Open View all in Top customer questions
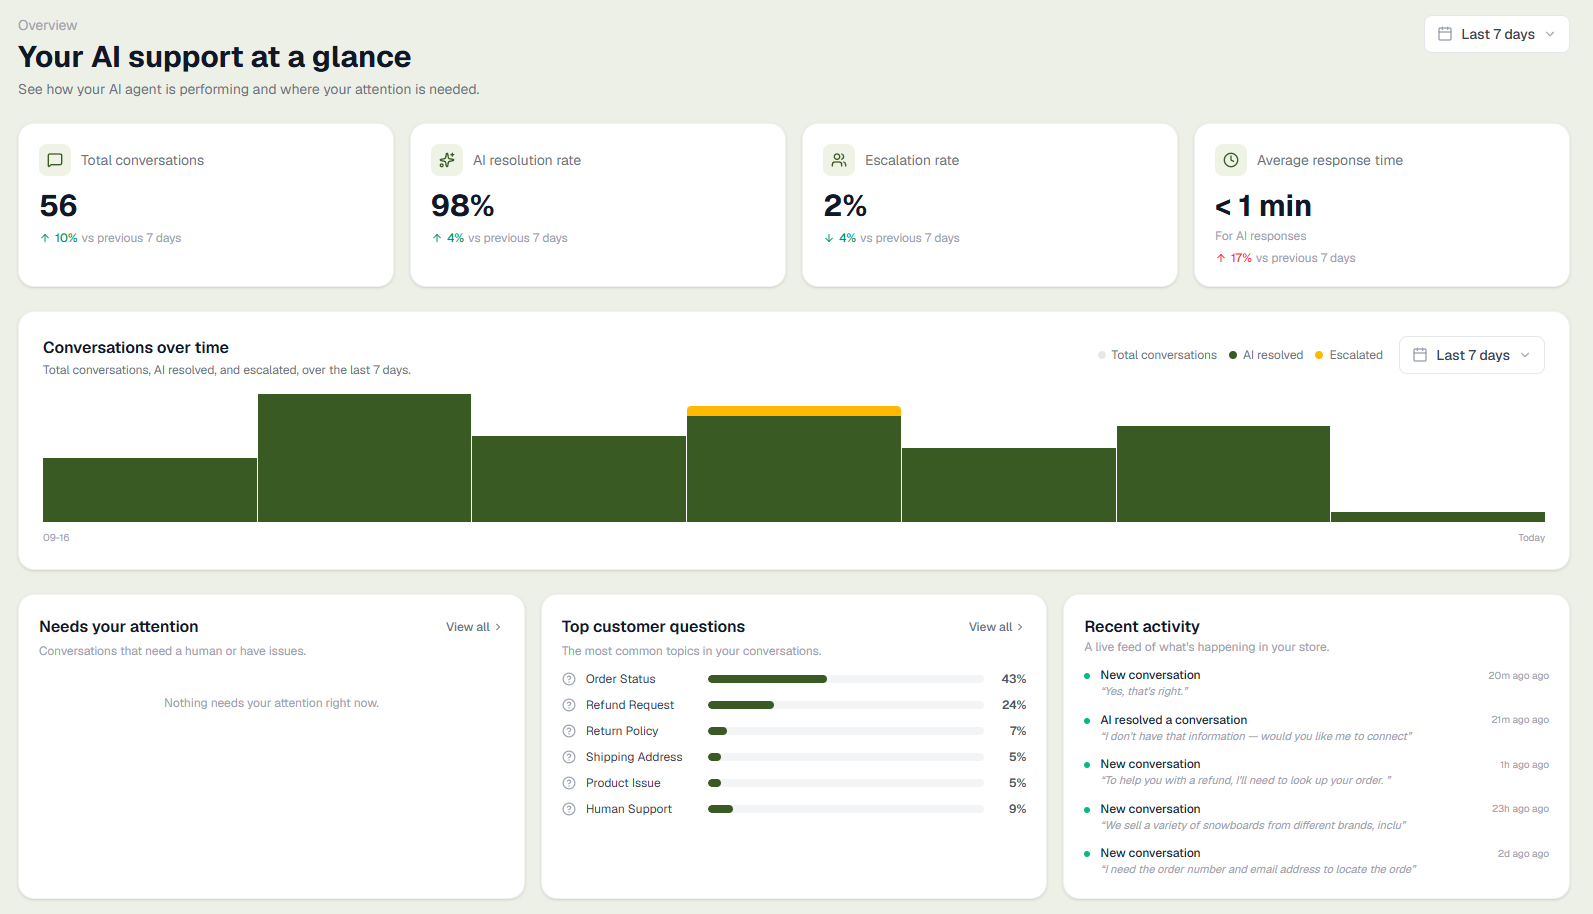 tap(996, 627)
